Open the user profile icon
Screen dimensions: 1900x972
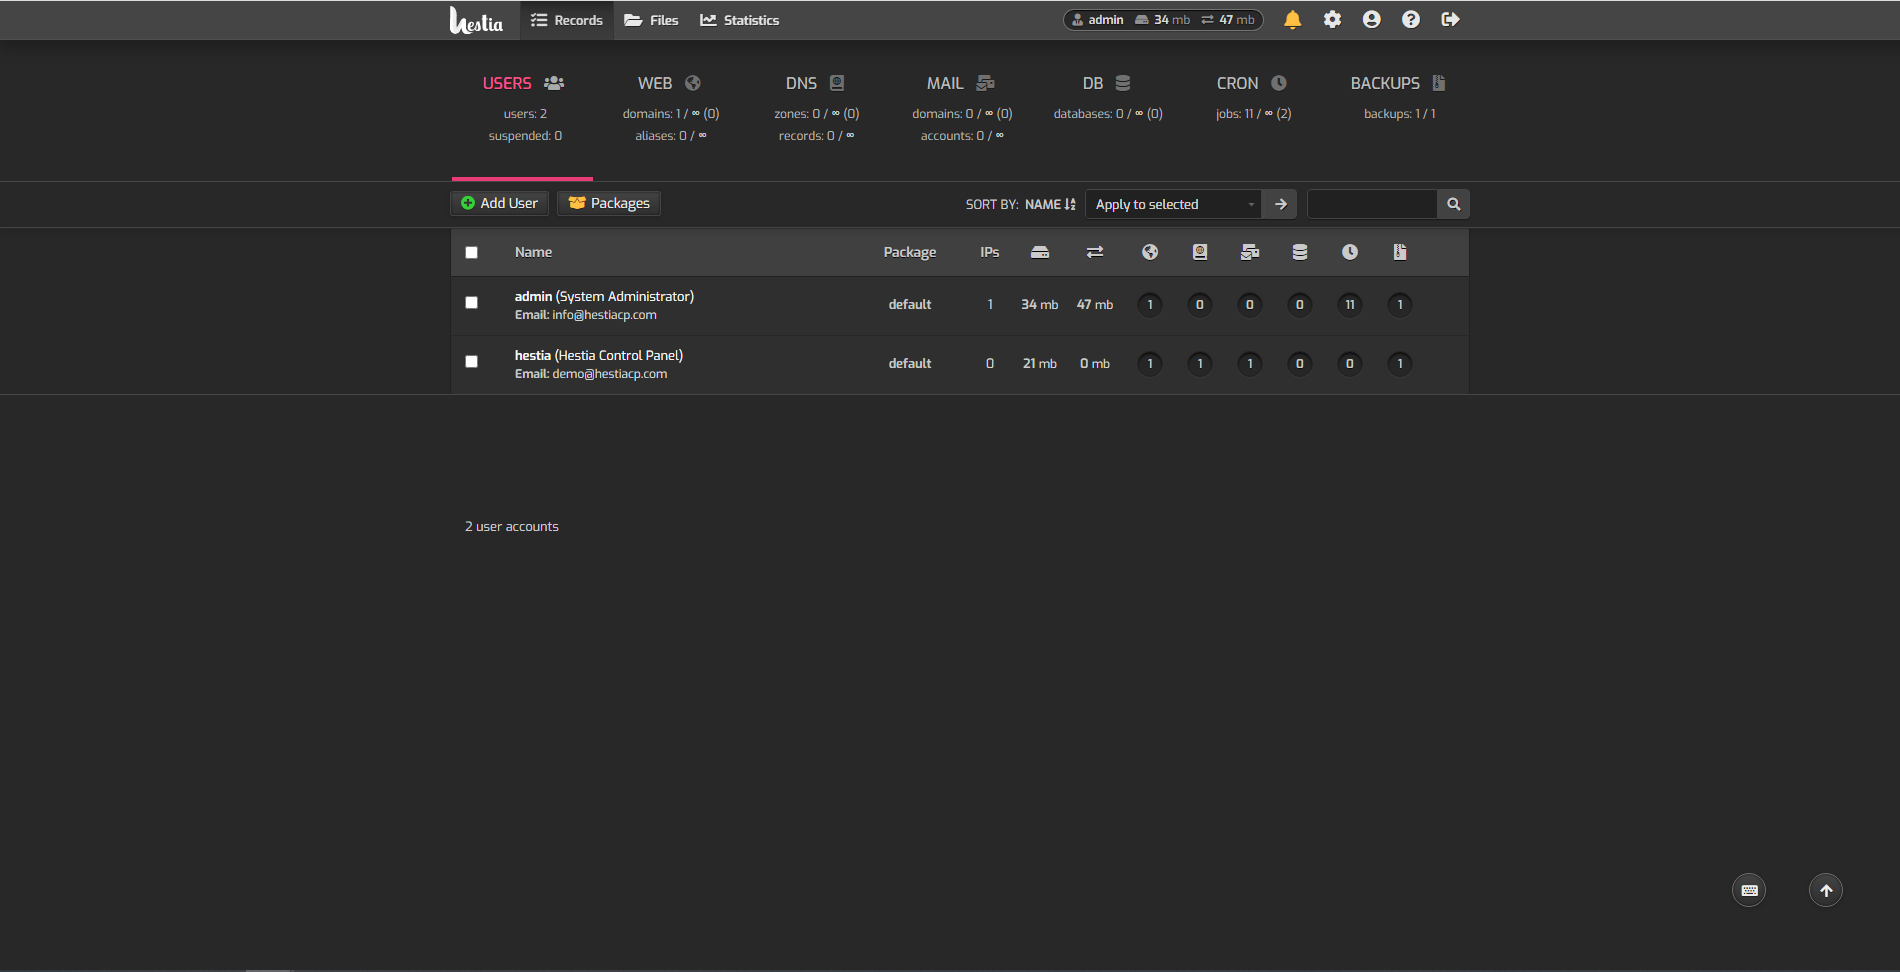[x=1371, y=20]
